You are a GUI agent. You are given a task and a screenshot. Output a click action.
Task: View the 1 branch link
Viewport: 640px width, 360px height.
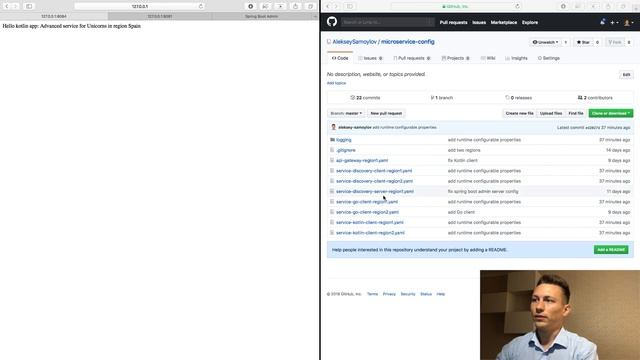[x=442, y=98]
